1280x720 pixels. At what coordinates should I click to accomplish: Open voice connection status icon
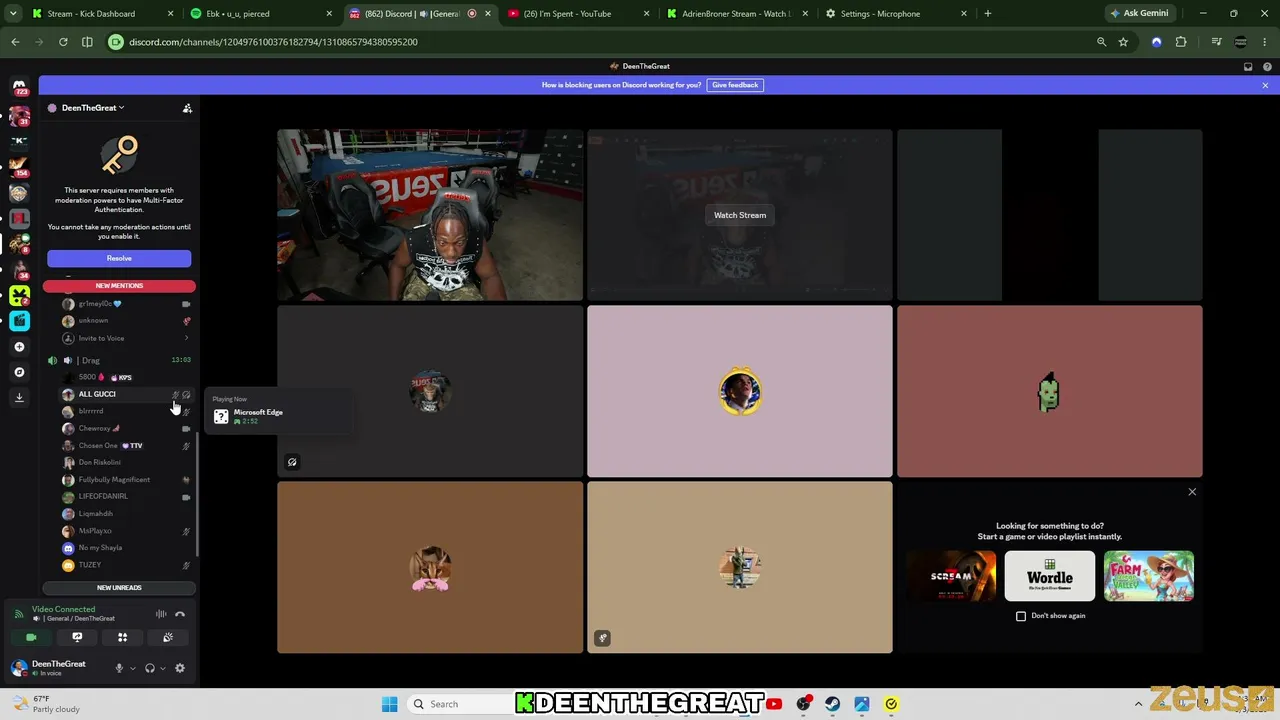(x=18, y=614)
